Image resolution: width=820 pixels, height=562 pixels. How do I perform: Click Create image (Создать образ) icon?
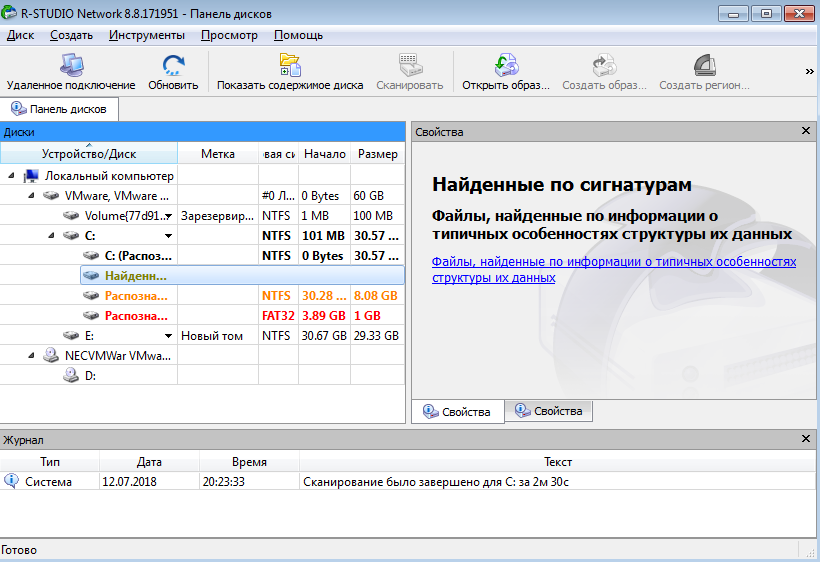[604, 65]
